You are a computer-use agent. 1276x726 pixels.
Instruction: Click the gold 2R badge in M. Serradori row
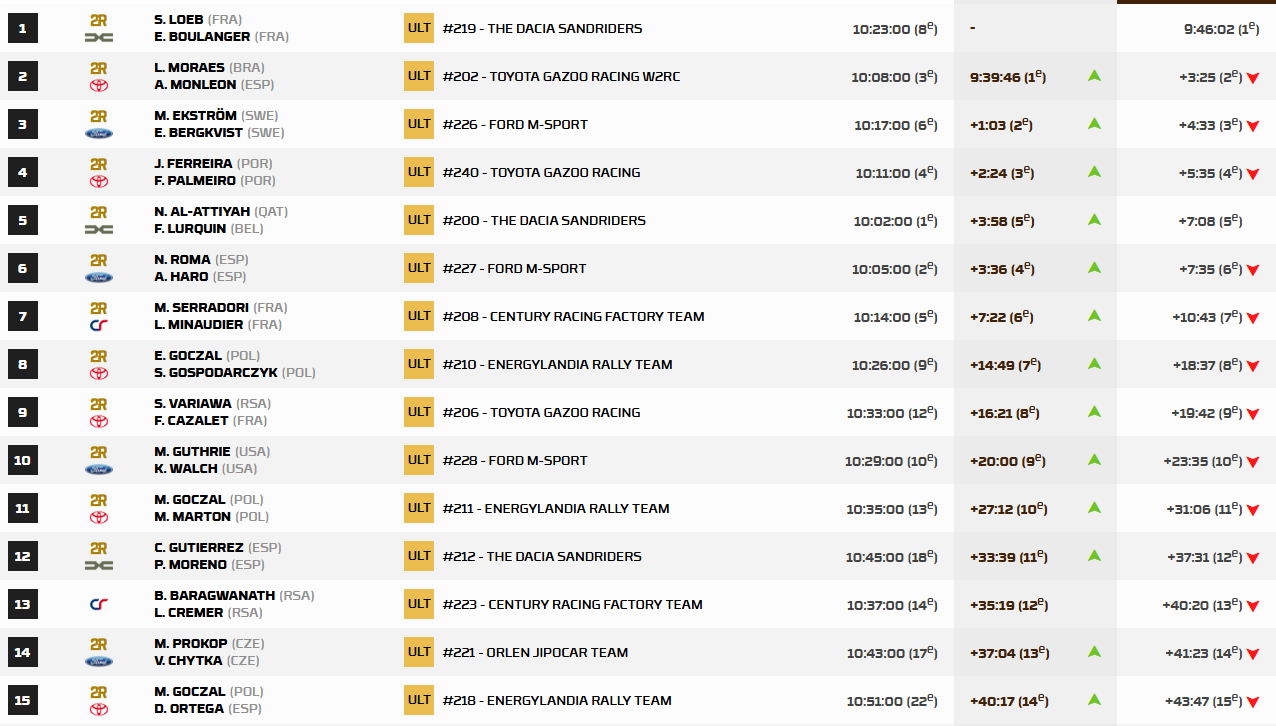pyautogui.click(x=99, y=308)
